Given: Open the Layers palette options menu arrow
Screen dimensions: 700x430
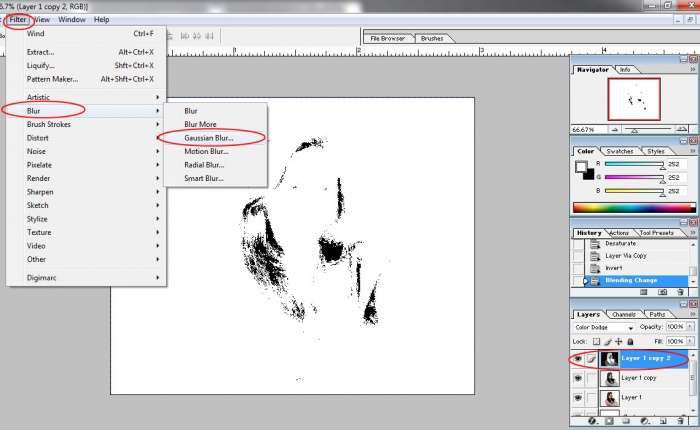Looking at the screenshot, I should pos(693,314).
